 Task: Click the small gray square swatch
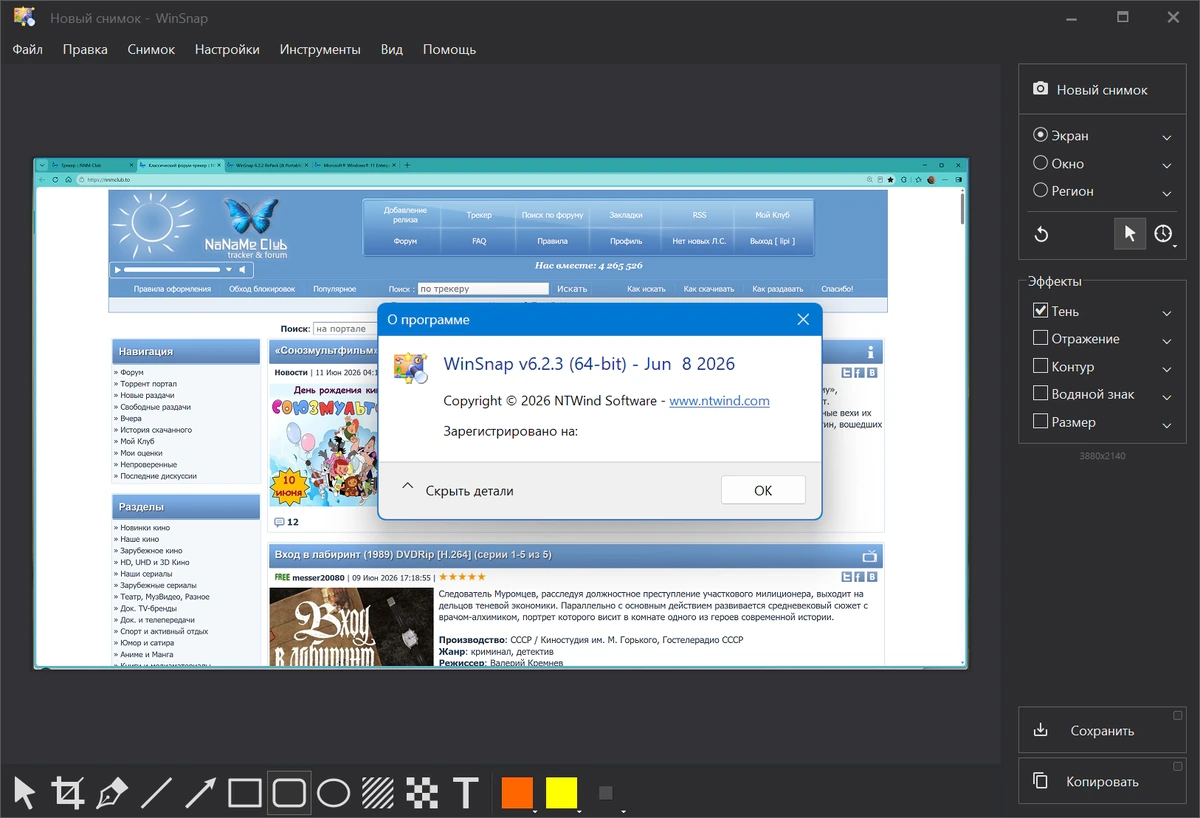coord(605,793)
